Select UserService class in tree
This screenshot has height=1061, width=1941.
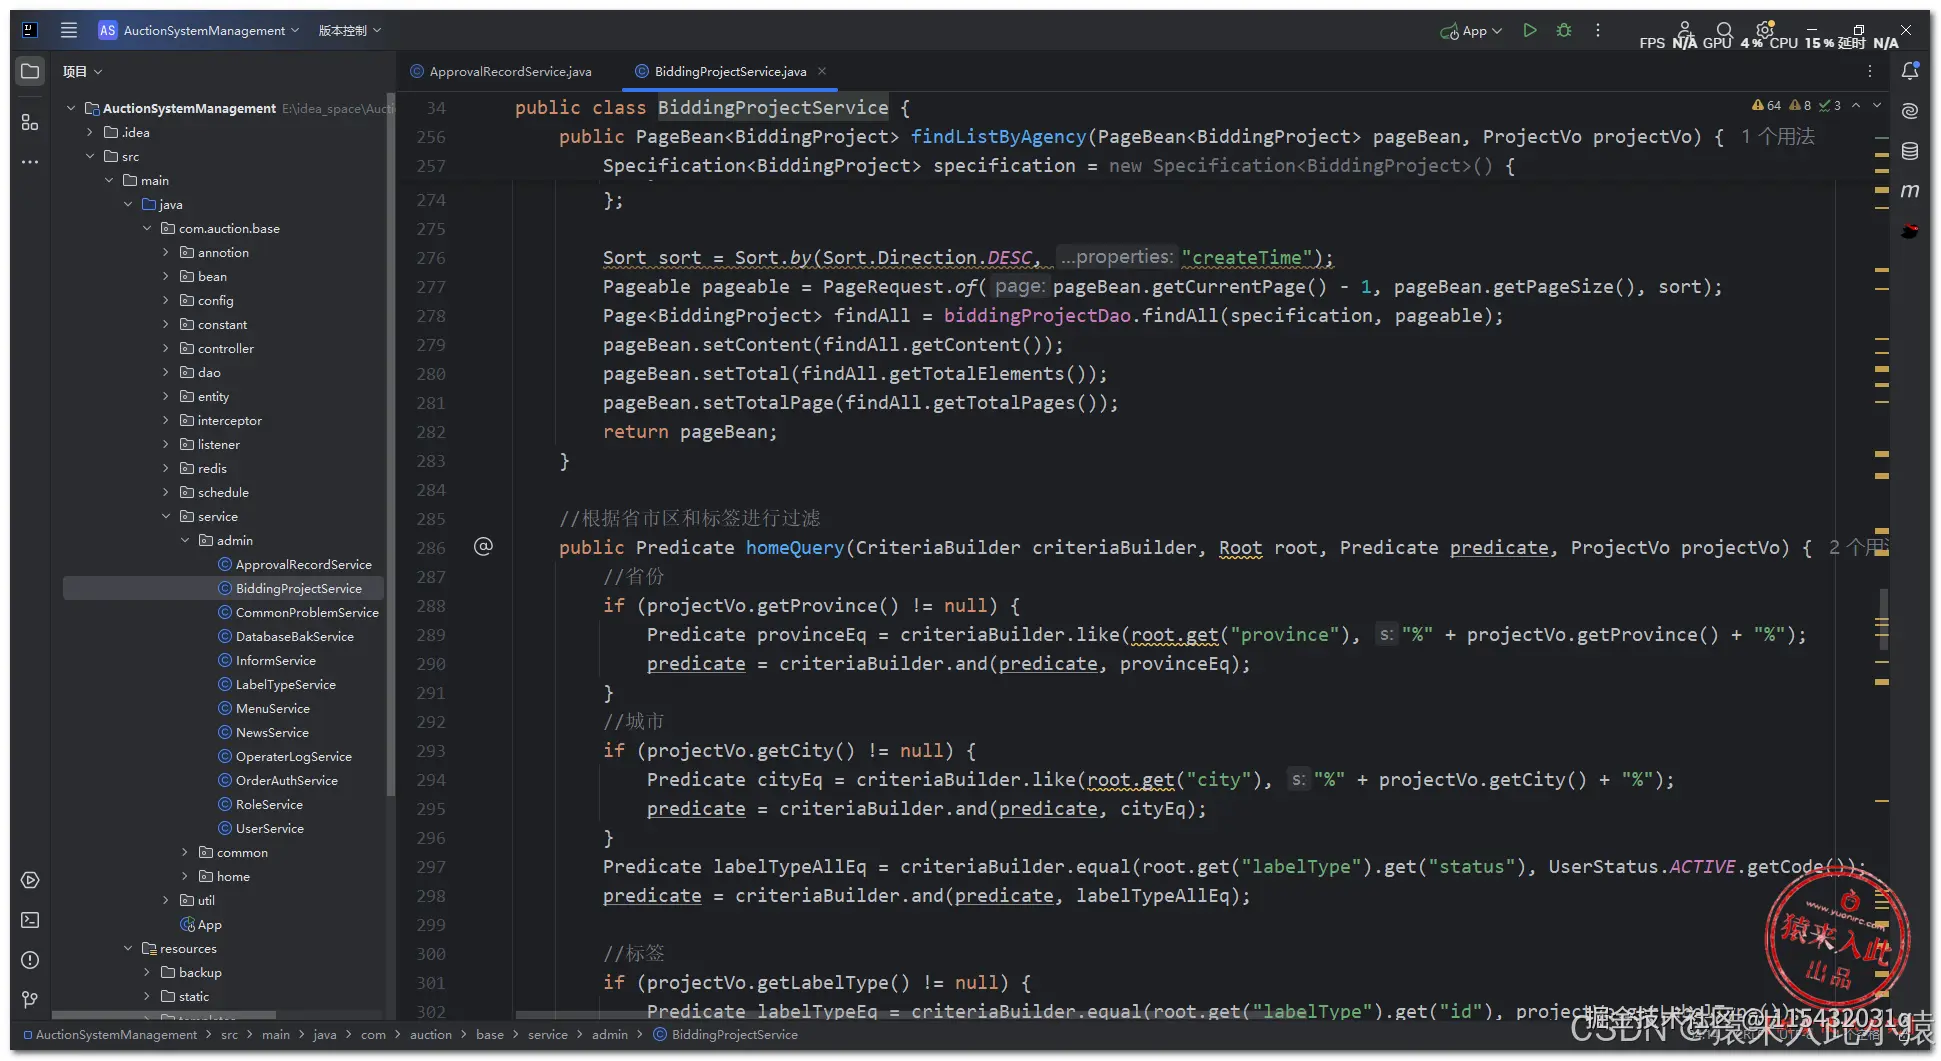click(269, 828)
